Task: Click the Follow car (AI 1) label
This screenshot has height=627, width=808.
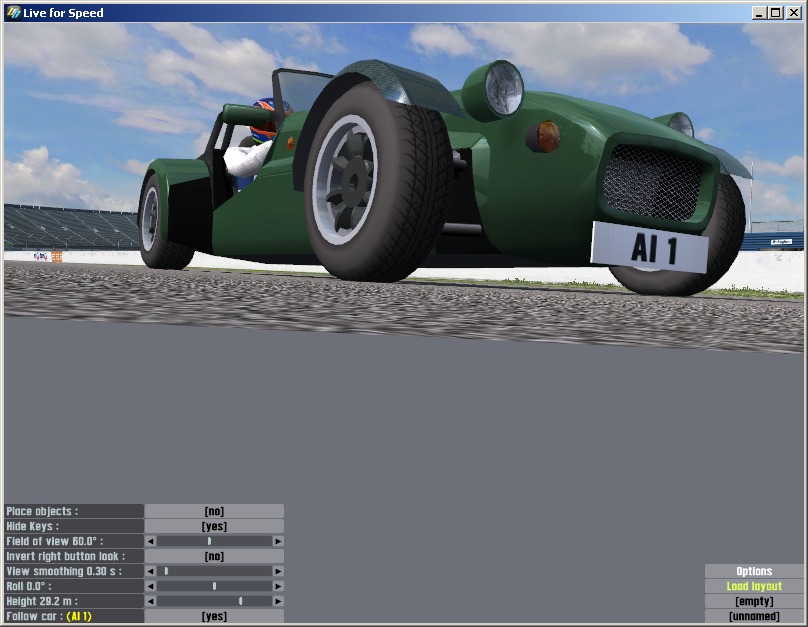Action: [74, 616]
